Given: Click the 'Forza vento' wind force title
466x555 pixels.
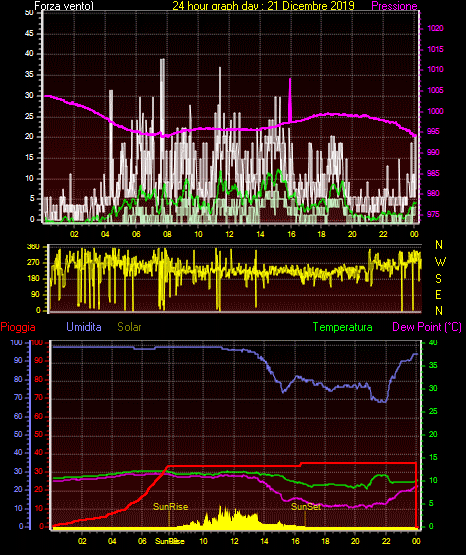Looking at the screenshot, I should 64,6.
